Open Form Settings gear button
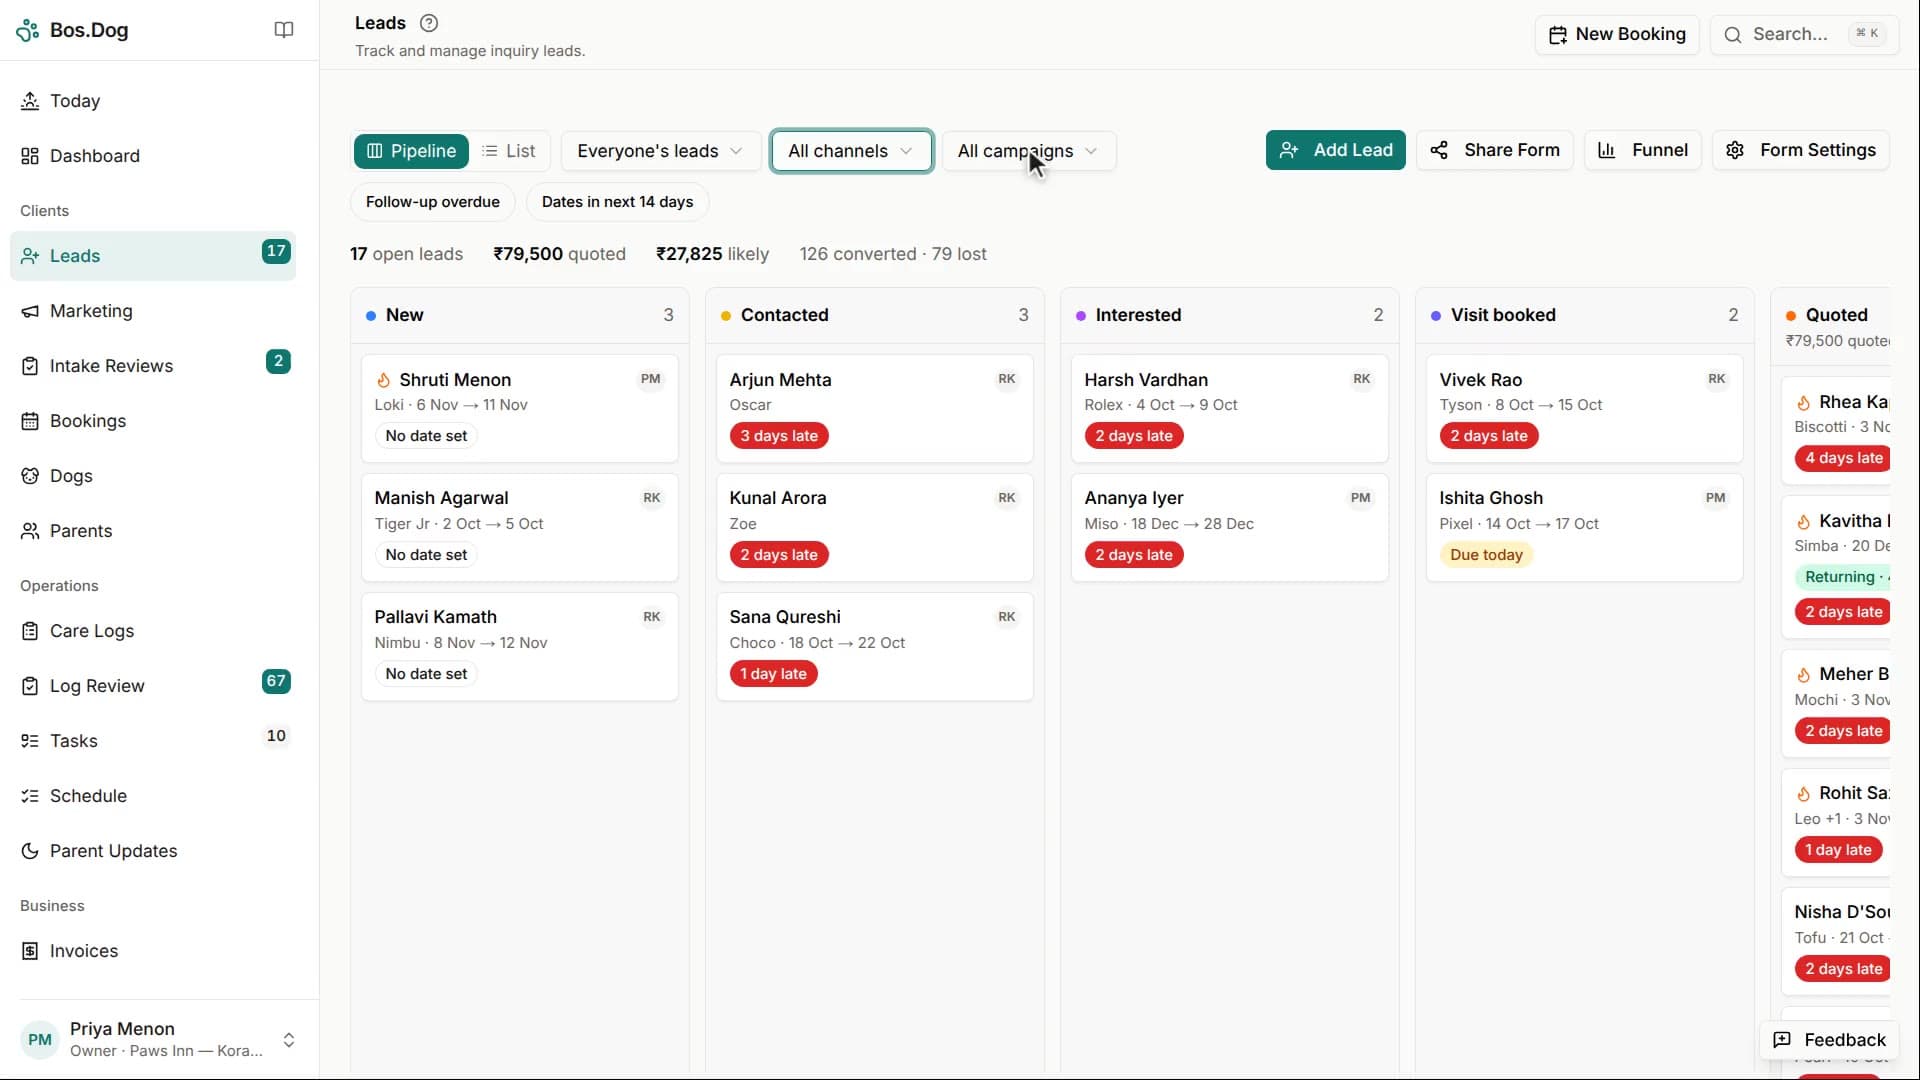 tap(1800, 150)
